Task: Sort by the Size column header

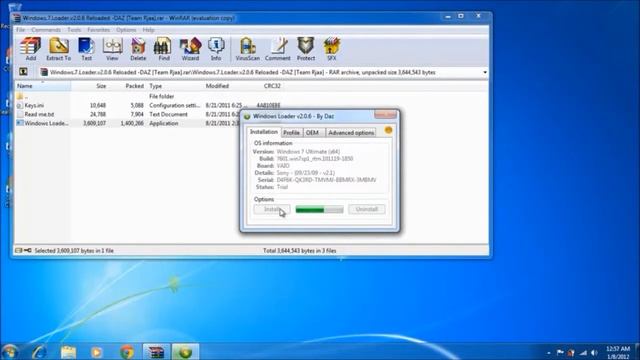Action: coord(90,86)
